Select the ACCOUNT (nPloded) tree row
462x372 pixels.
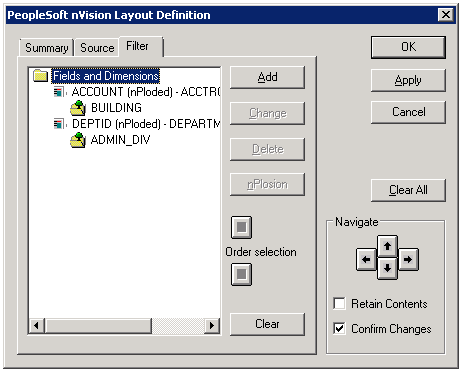tap(146, 92)
